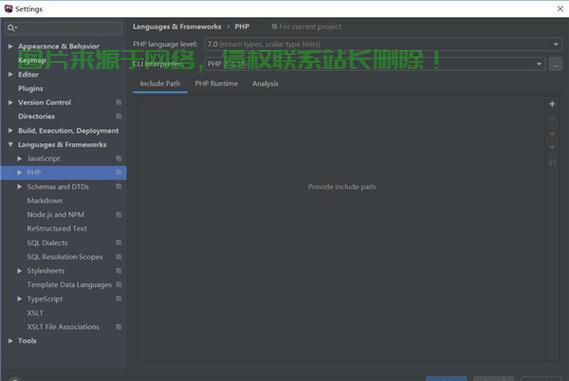This screenshot has height=381, width=569.
Task: Select Keymap in settings tree
Action: [32, 60]
